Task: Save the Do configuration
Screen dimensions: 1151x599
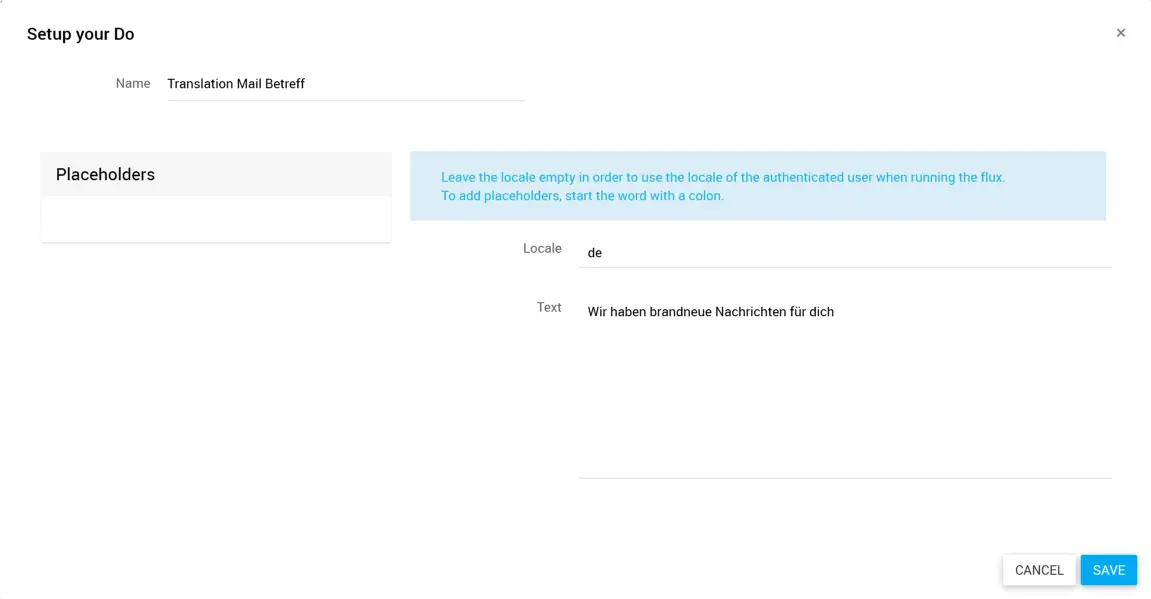Action: pyautogui.click(x=1108, y=570)
